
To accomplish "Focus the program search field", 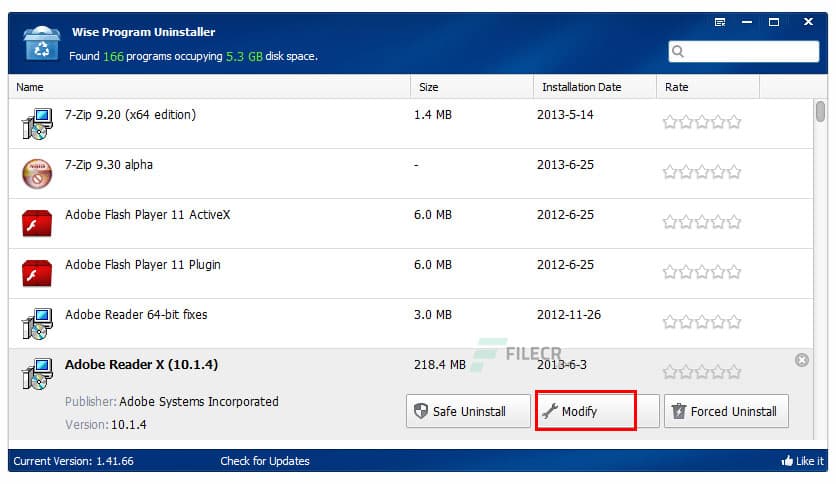I will tap(744, 52).
